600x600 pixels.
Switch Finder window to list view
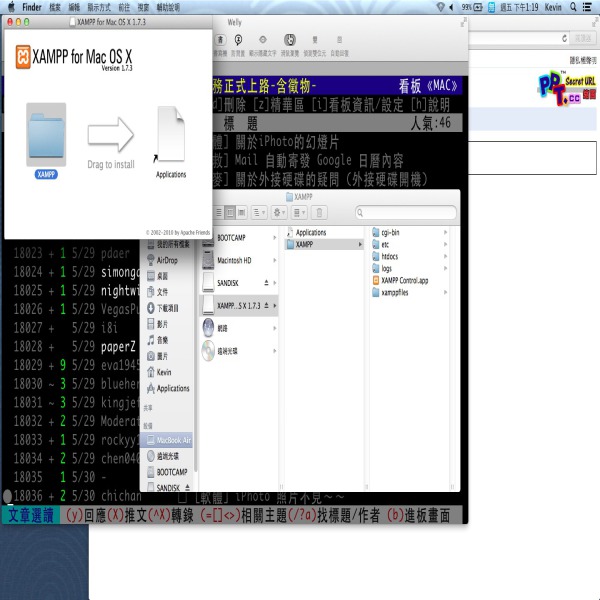coord(219,212)
